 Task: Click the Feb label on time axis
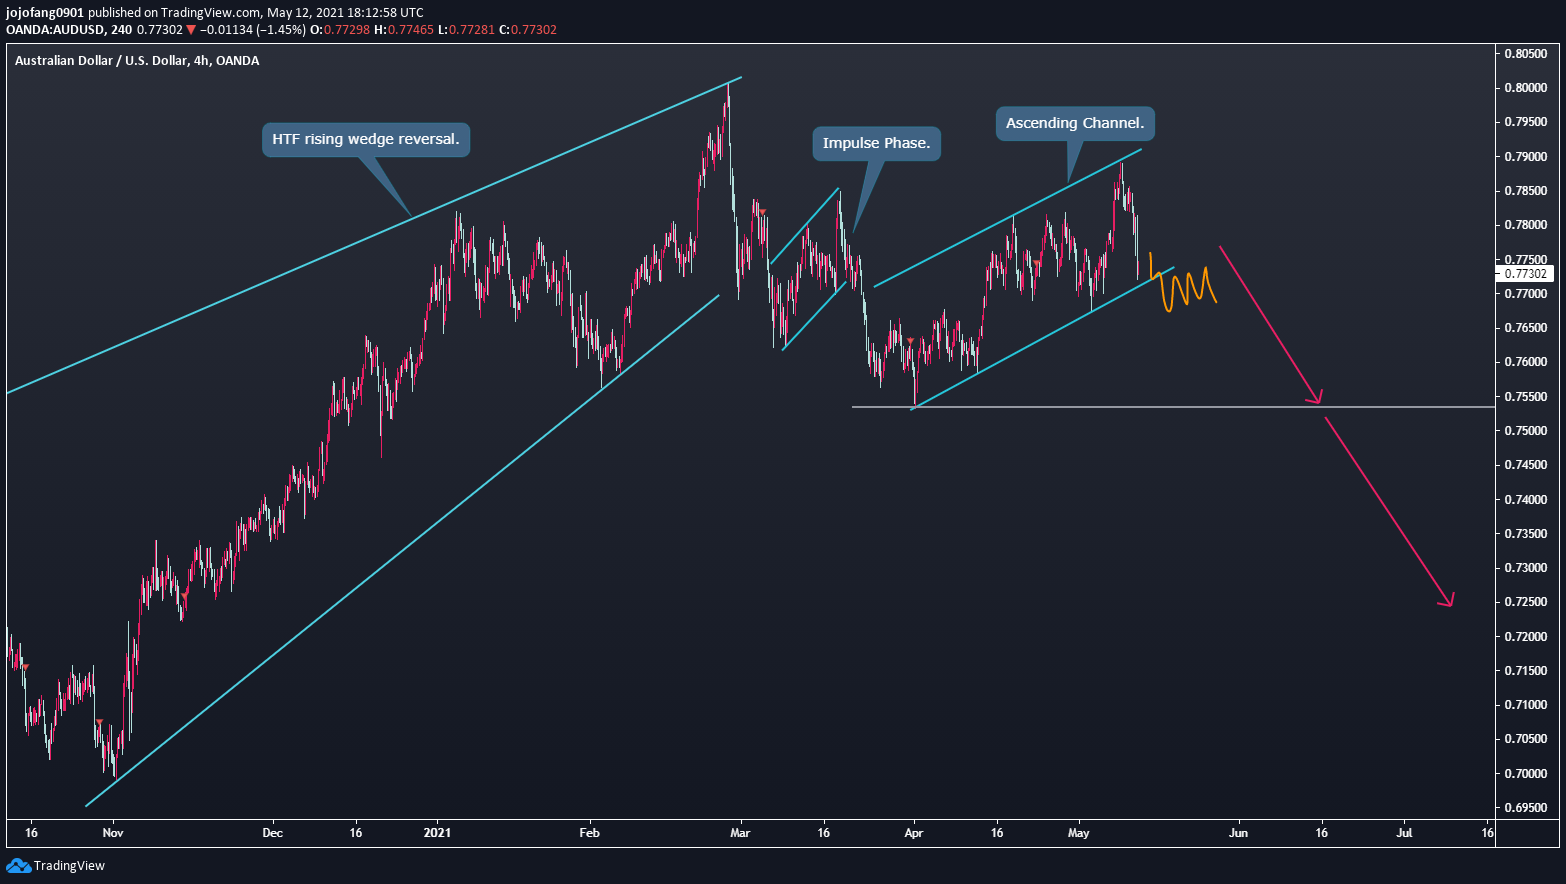(590, 832)
